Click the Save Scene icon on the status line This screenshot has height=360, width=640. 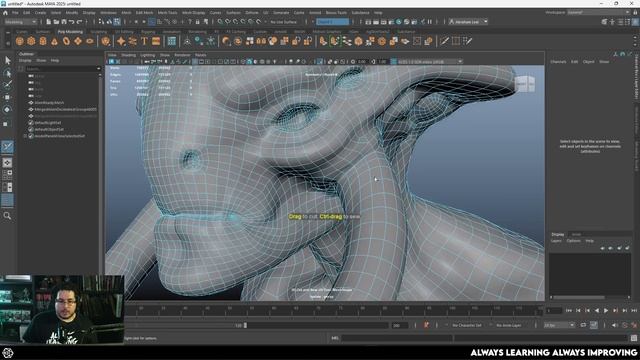coord(64,22)
